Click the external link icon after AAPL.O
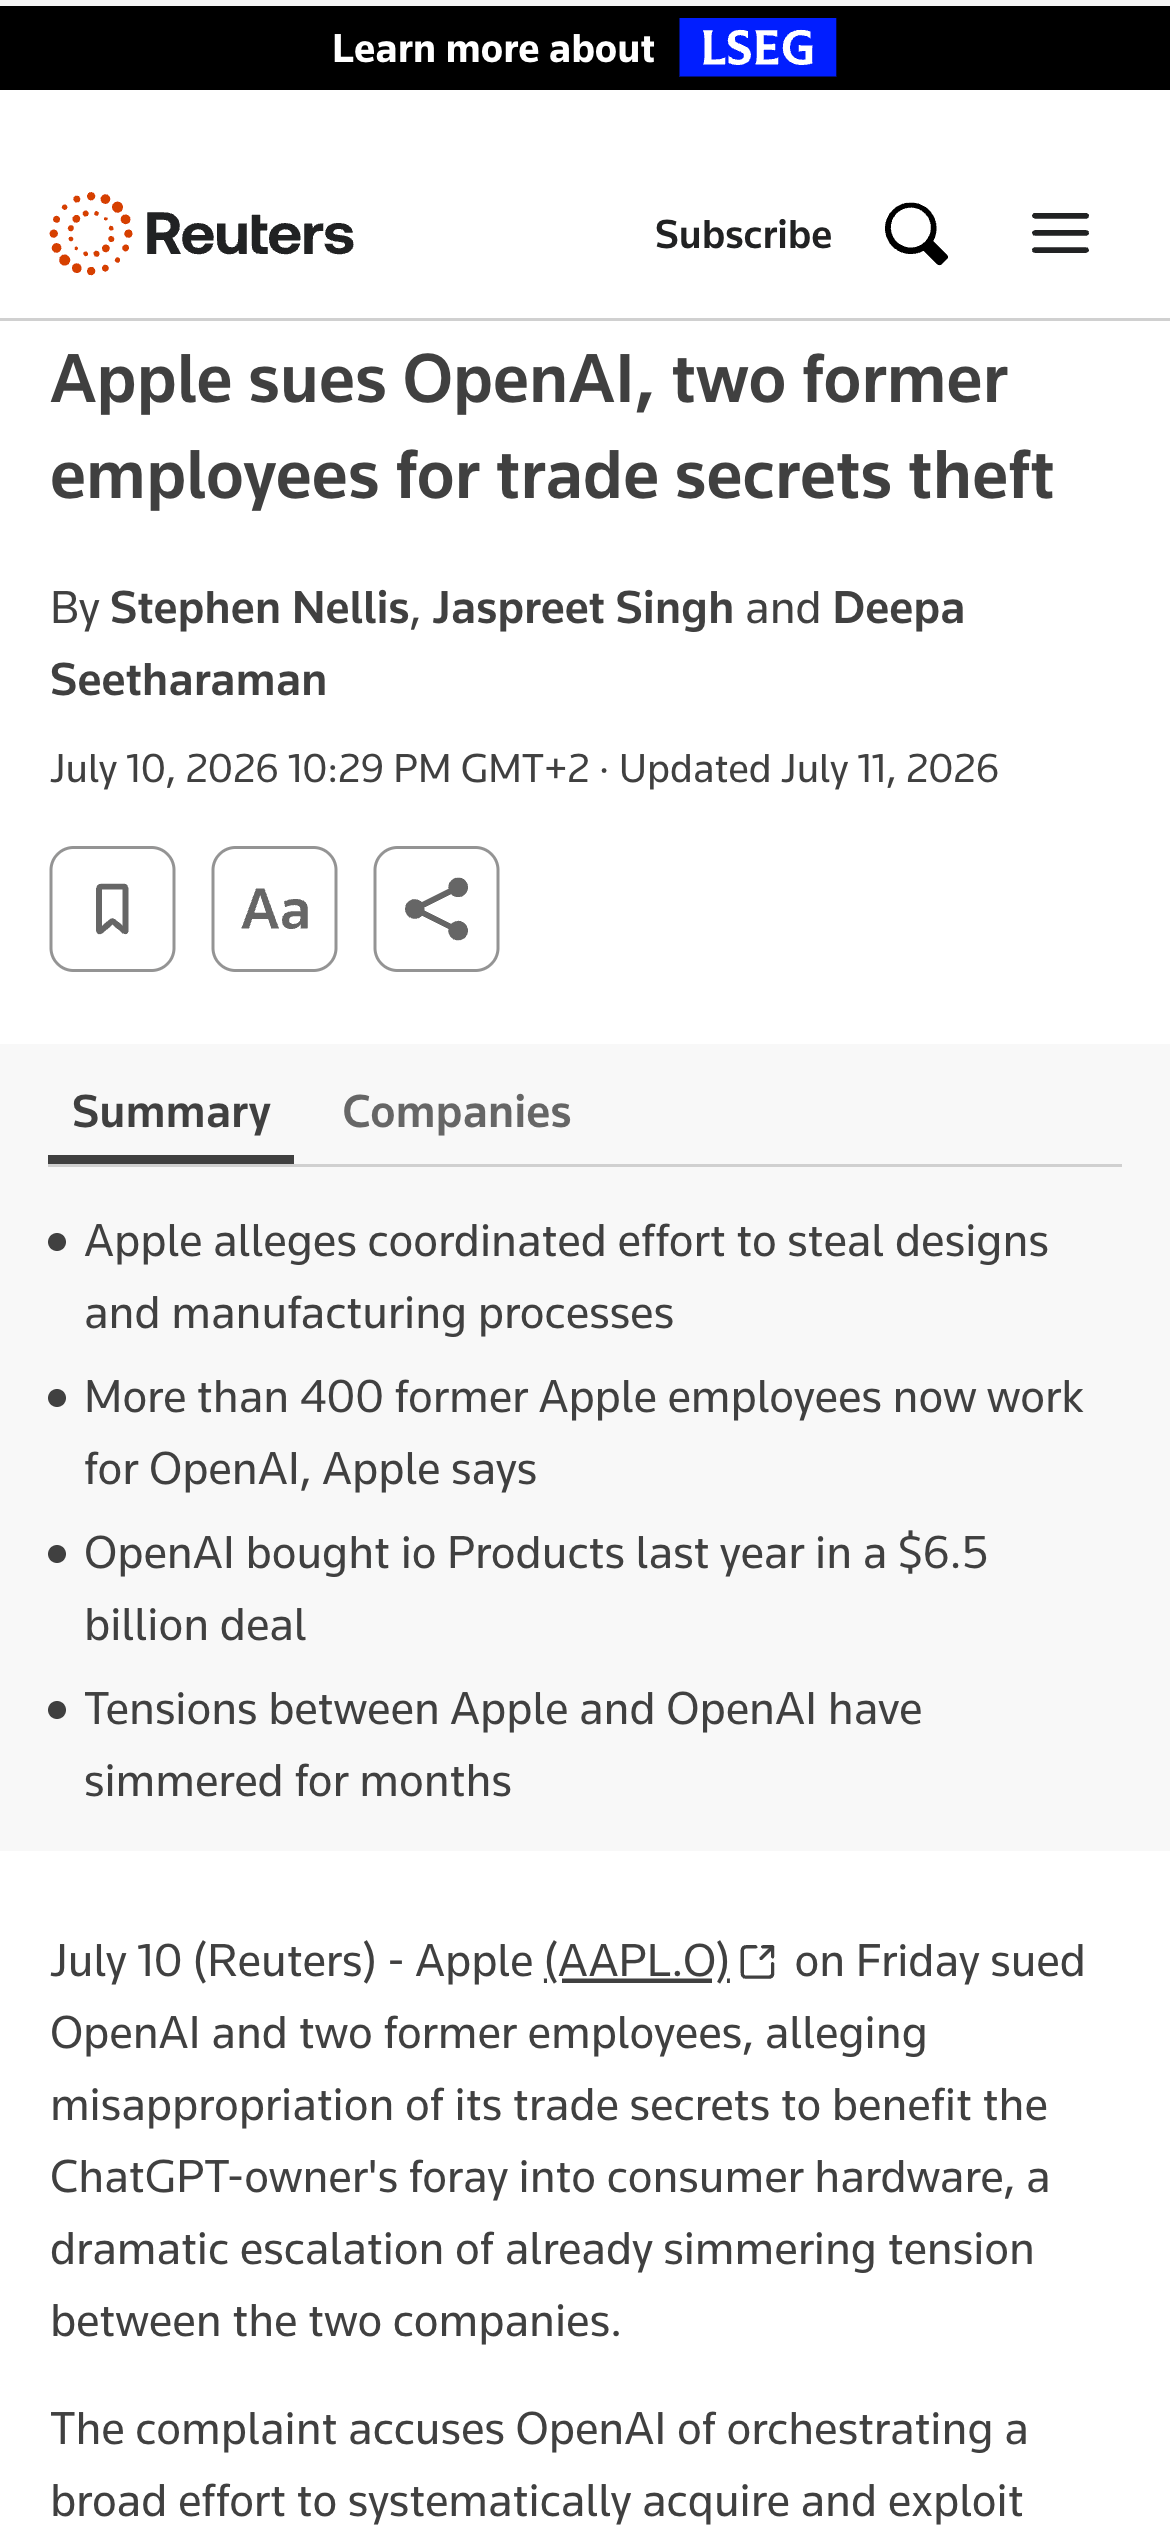 758,1962
